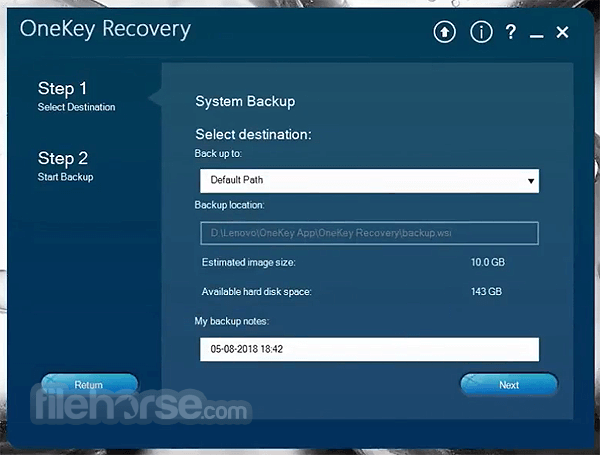Click the upload arrow icon in title bar
This screenshot has width=600, height=455.
(444, 32)
